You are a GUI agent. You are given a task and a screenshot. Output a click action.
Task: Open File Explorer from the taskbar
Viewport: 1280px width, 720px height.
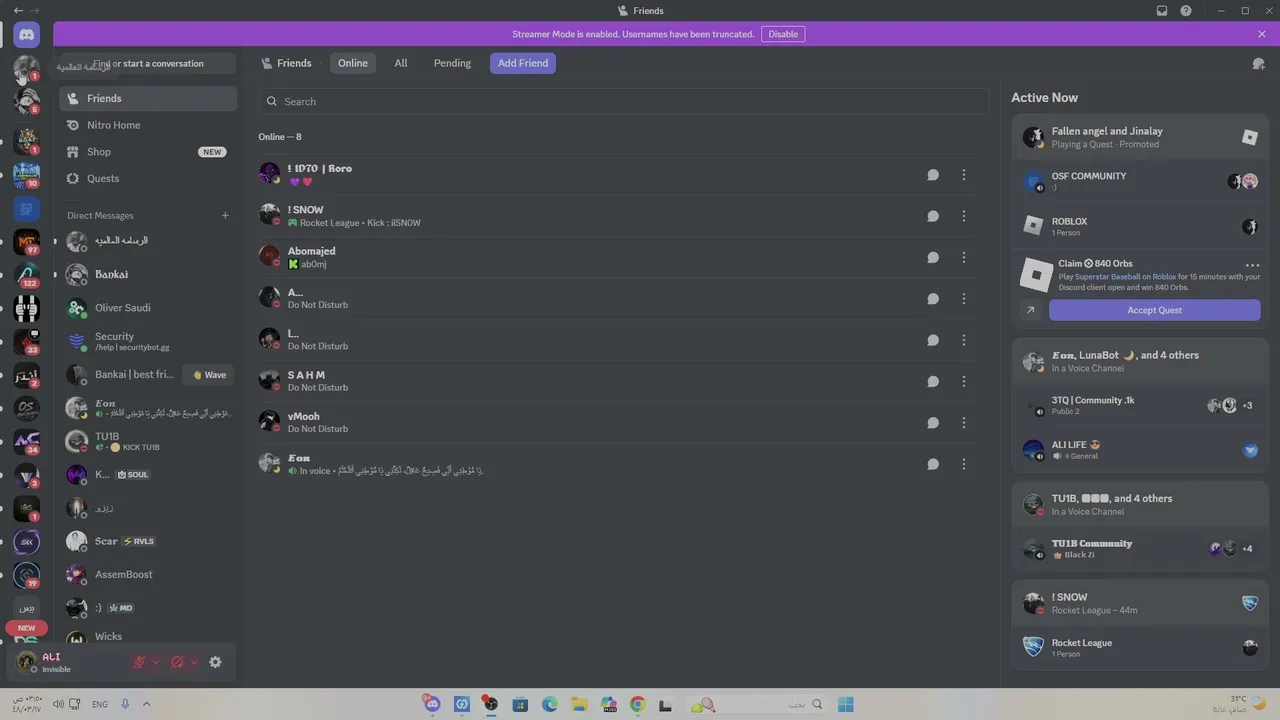point(579,705)
